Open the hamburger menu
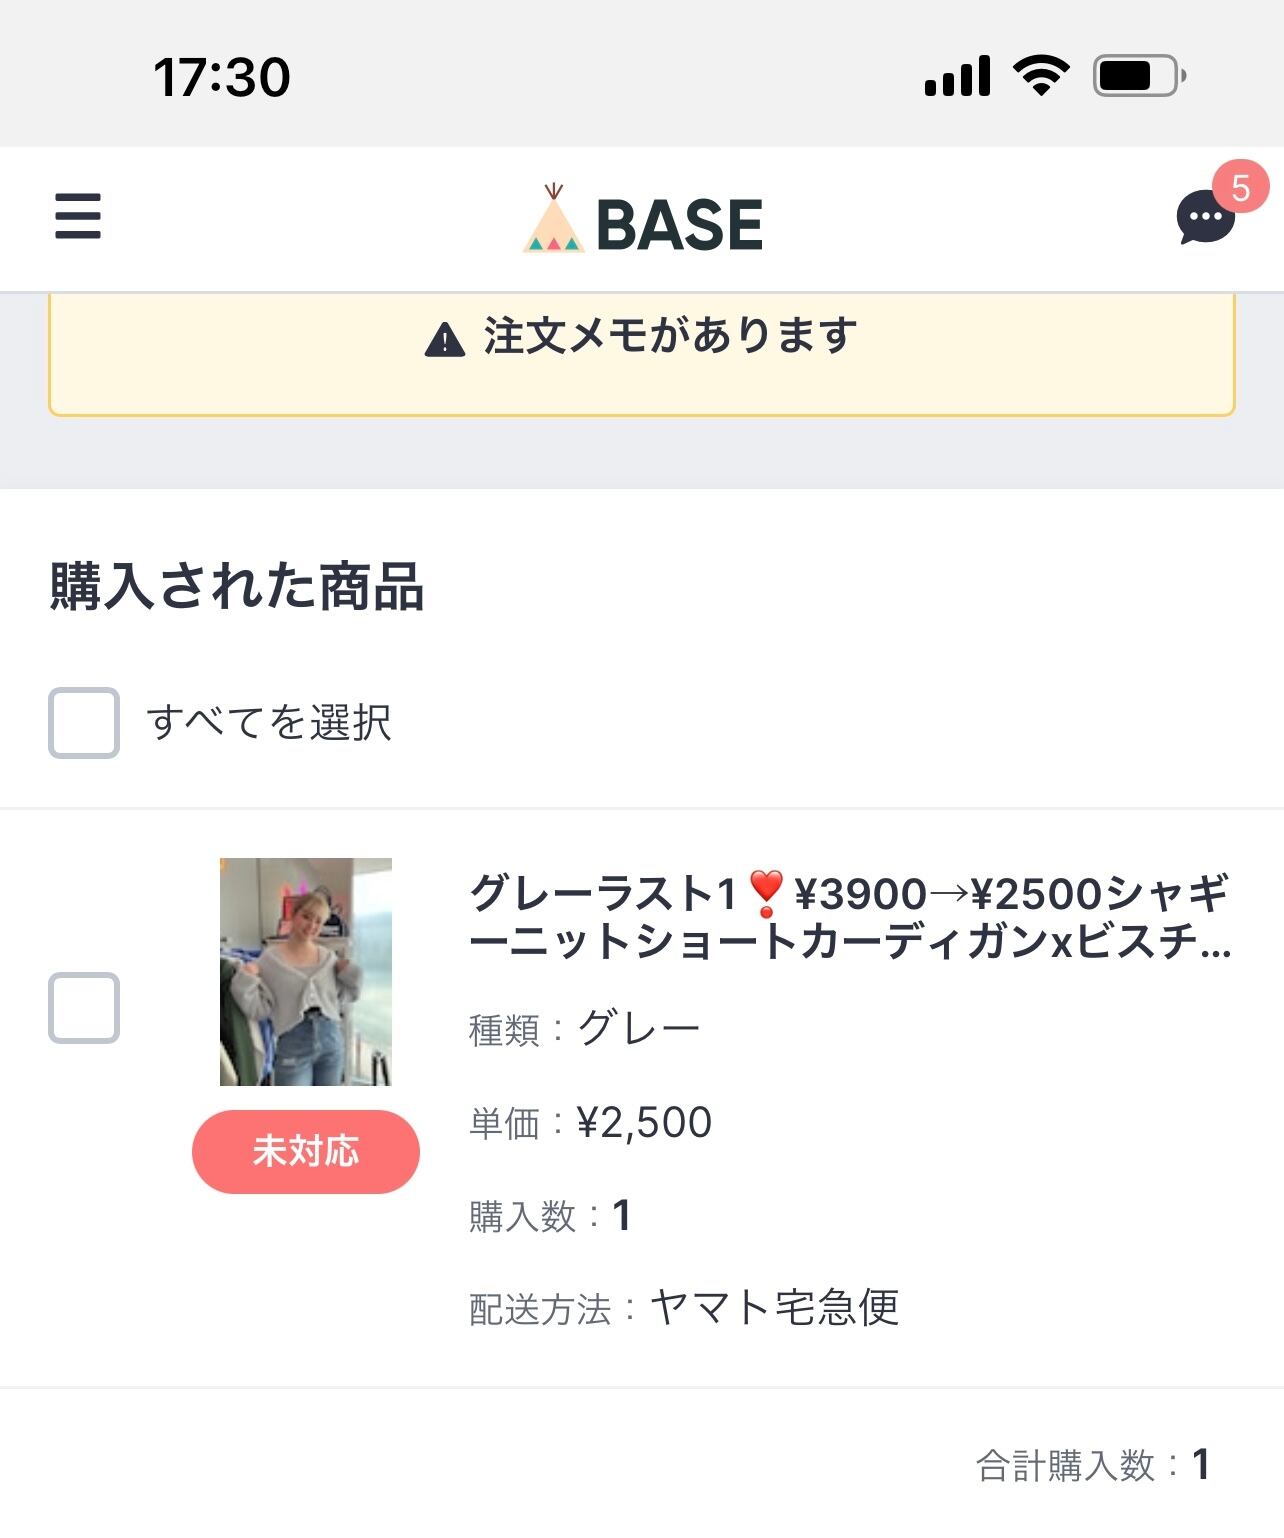The image size is (1284, 1538). pyautogui.click(x=78, y=217)
